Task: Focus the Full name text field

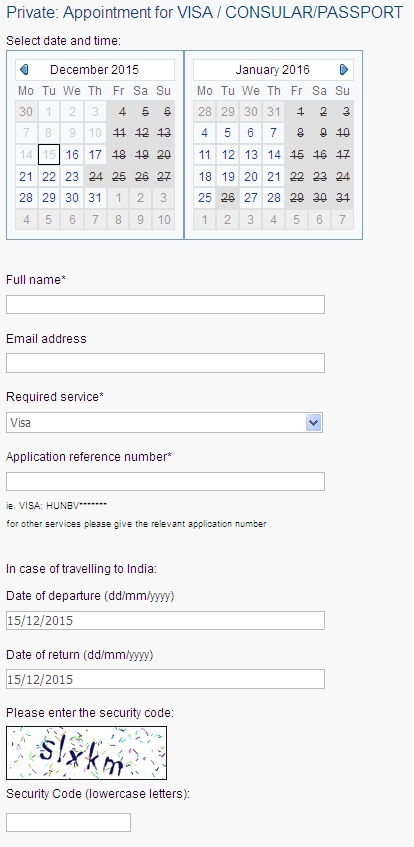Action: pyautogui.click(x=165, y=304)
